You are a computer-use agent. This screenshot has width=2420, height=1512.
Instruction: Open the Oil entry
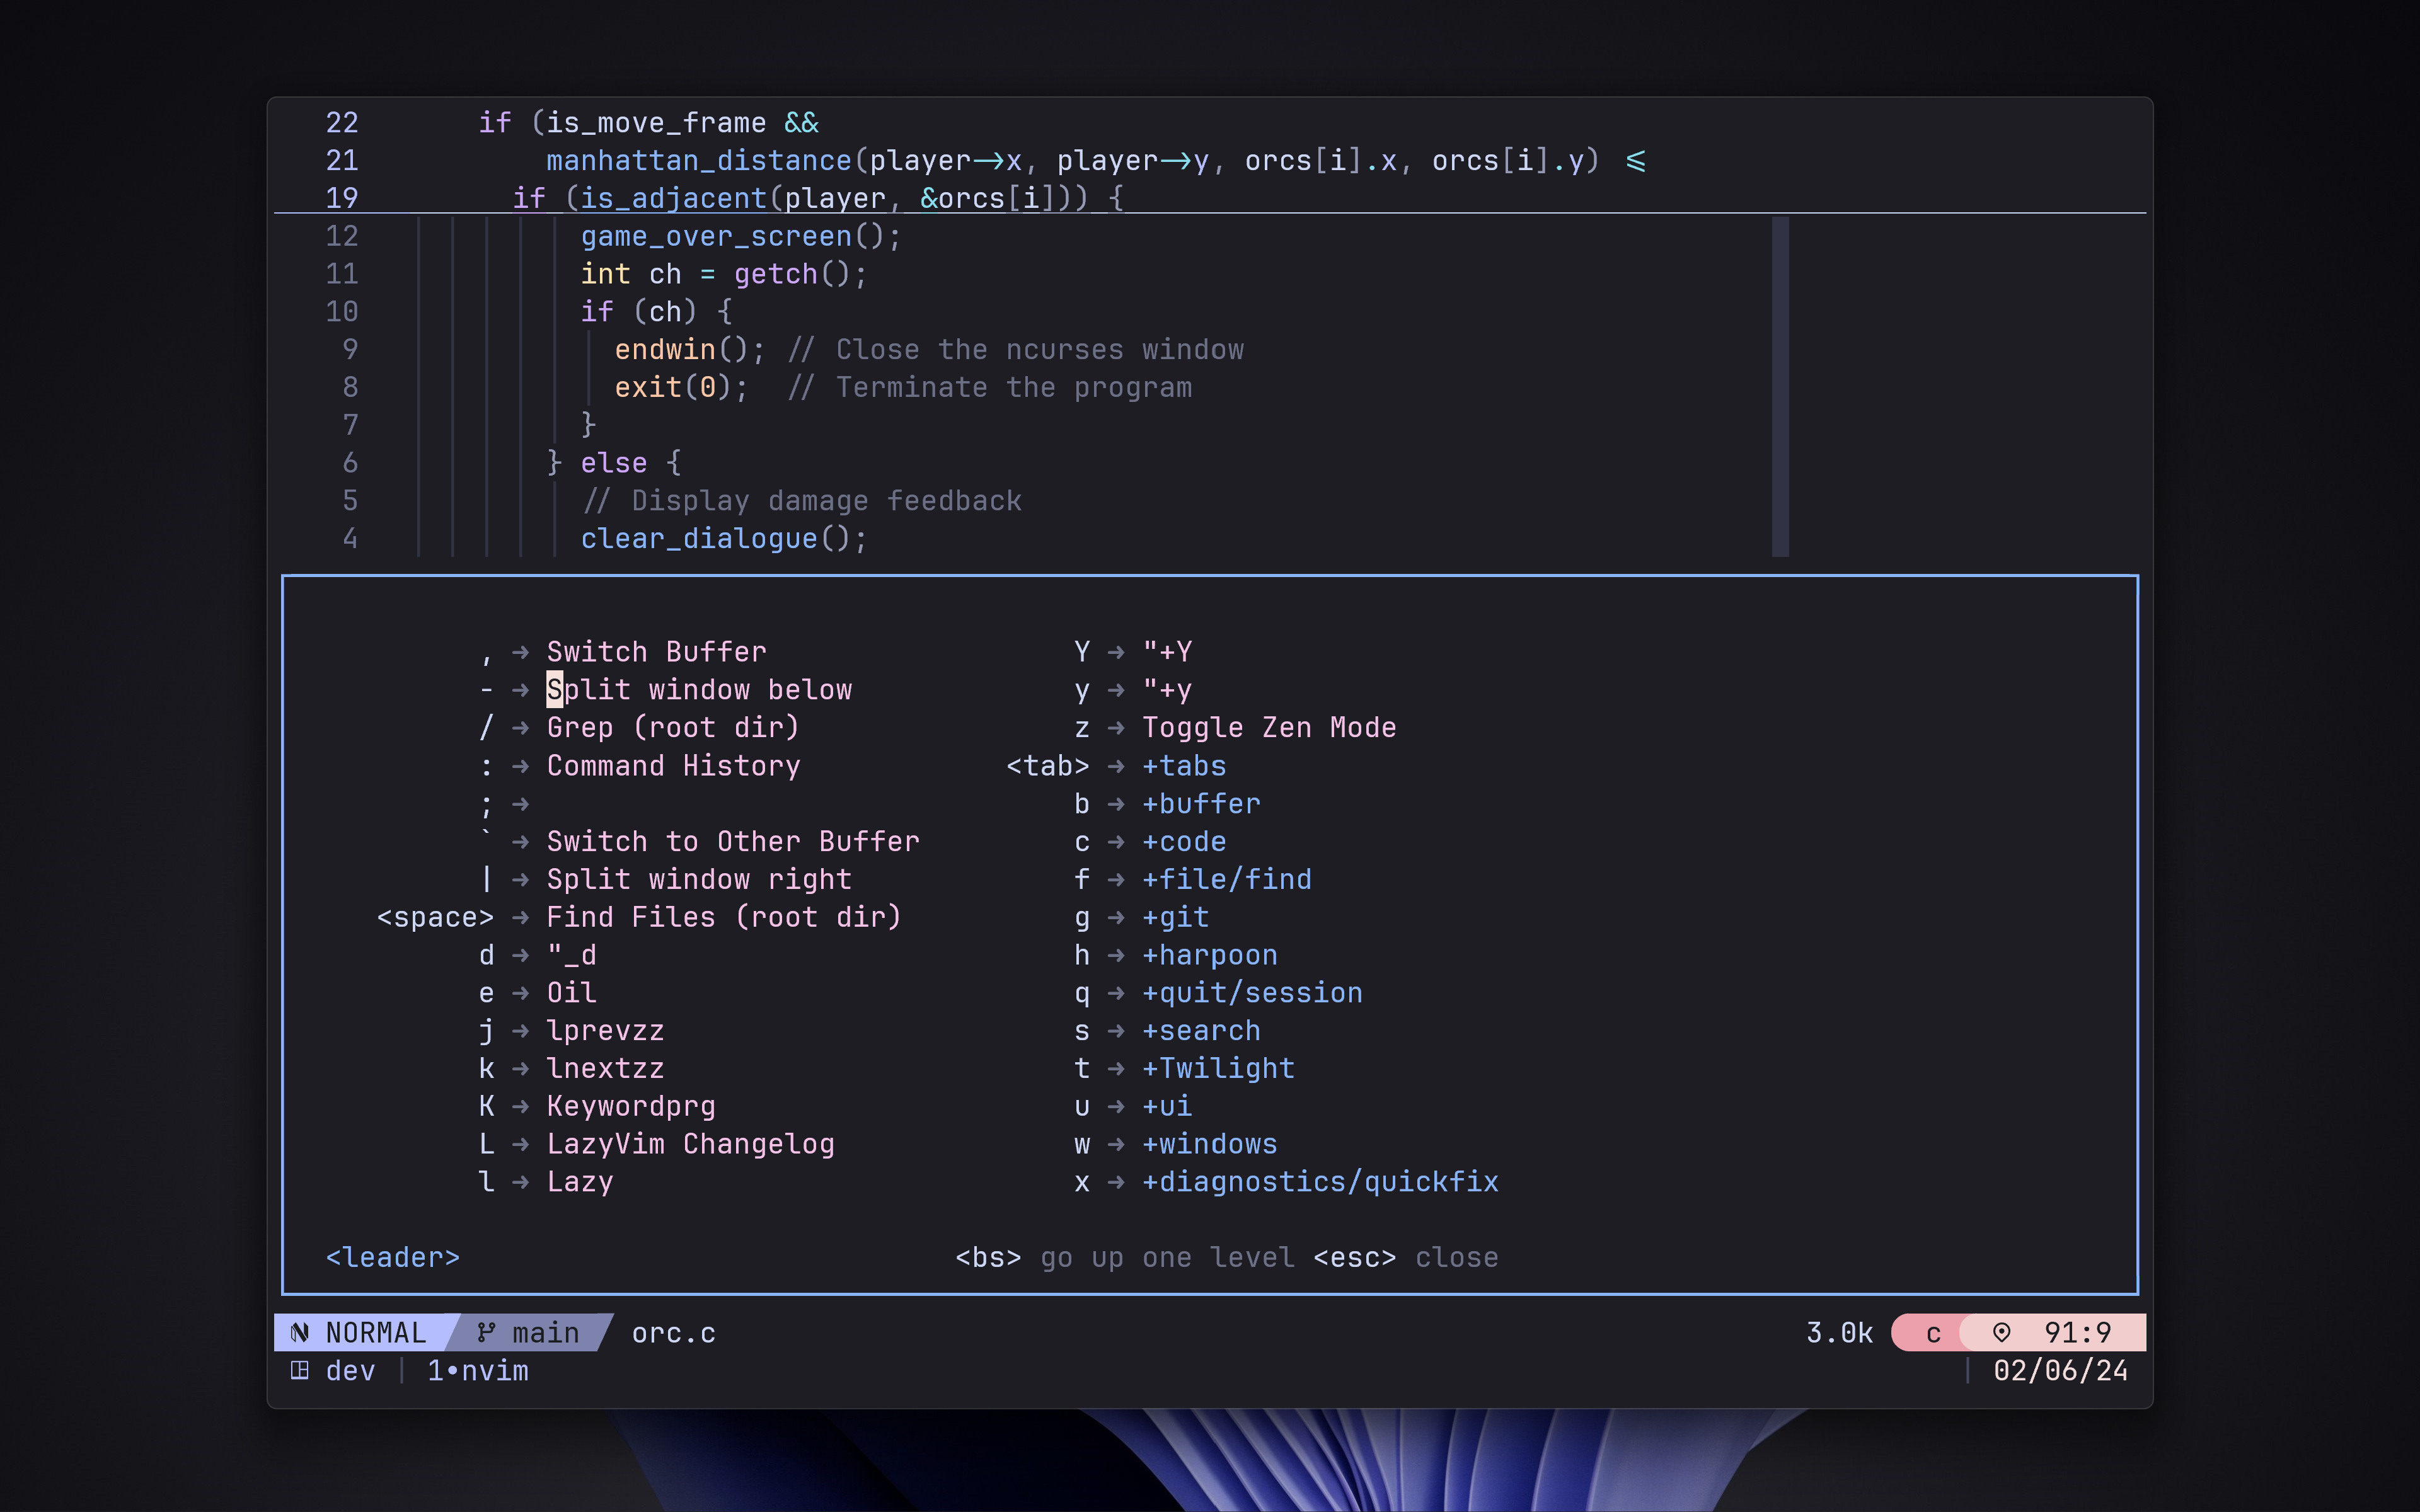(571, 993)
